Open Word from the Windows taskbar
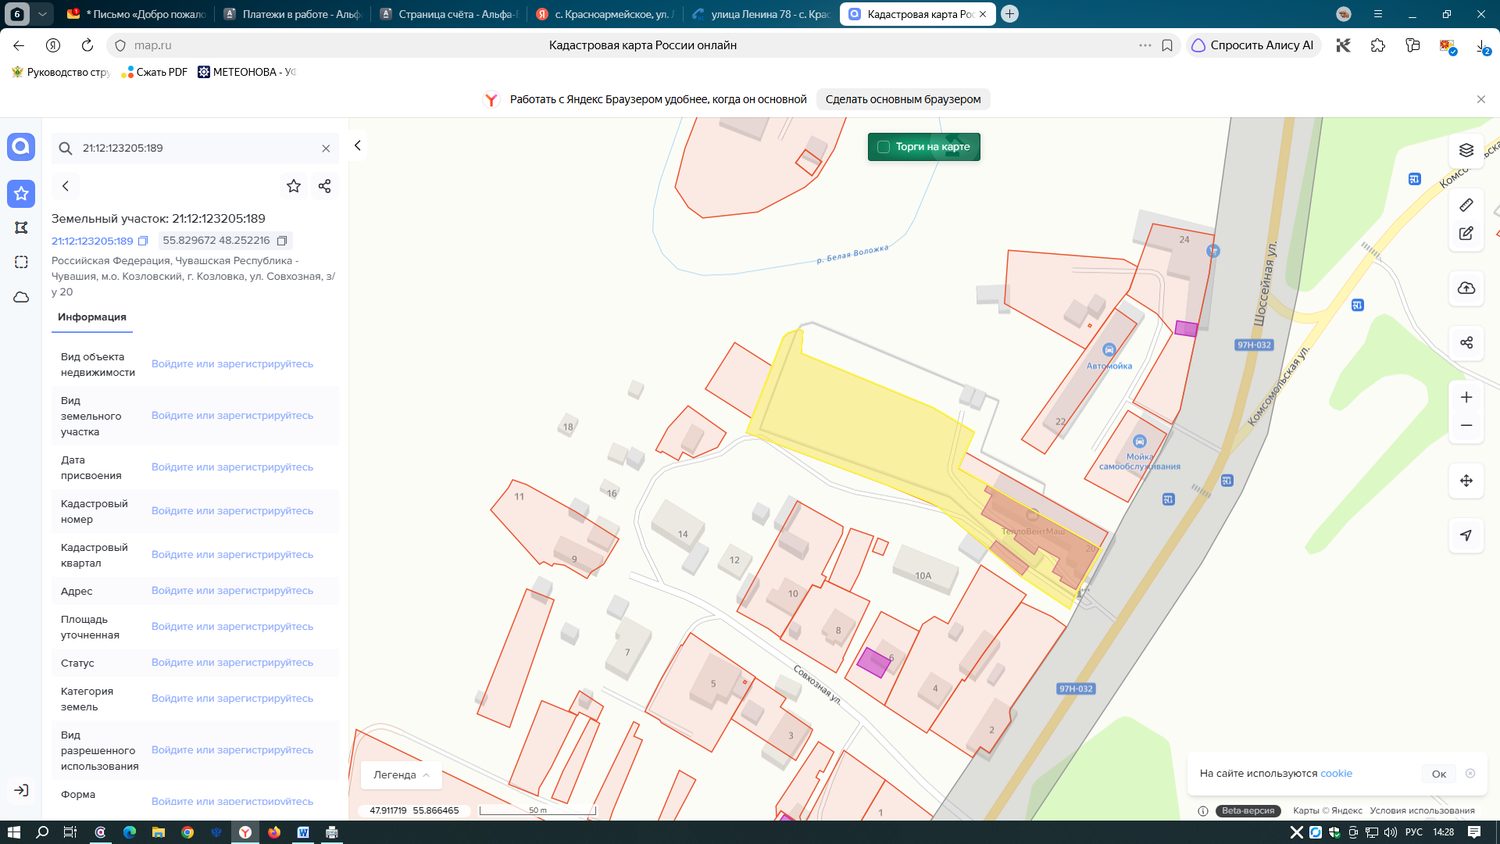Image resolution: width=1500 pixels, height=844 pixels. coord(303,832)
